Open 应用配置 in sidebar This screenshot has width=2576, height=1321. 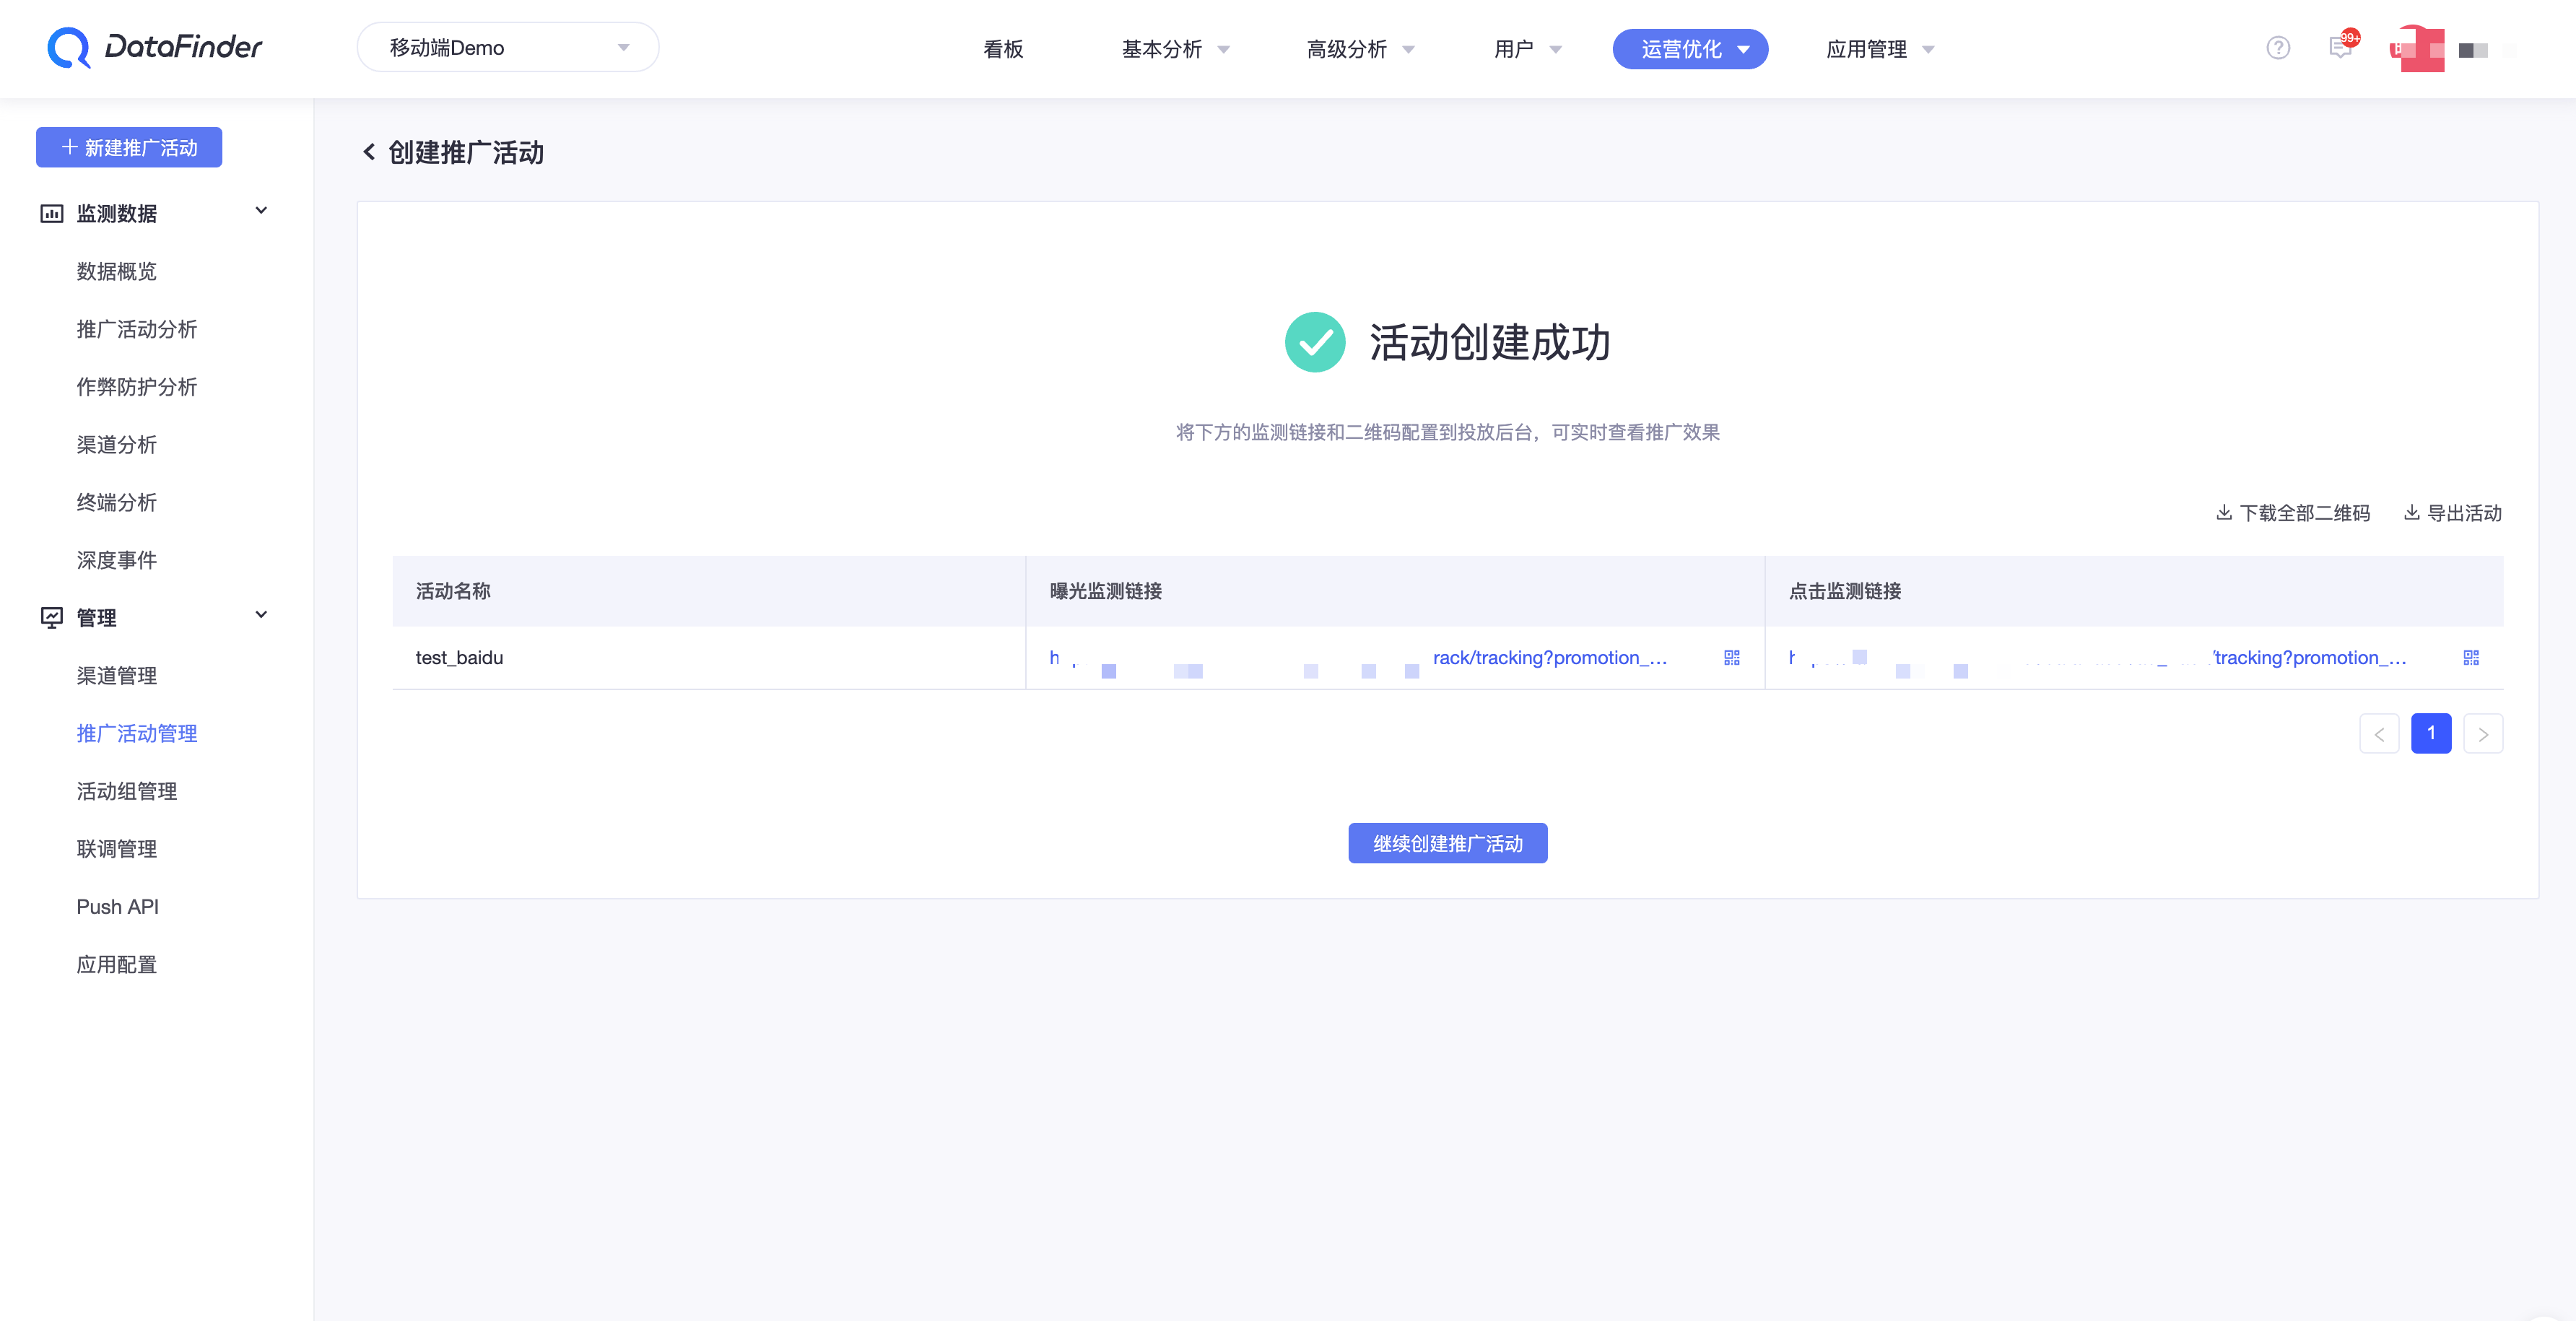coord(117,964)
